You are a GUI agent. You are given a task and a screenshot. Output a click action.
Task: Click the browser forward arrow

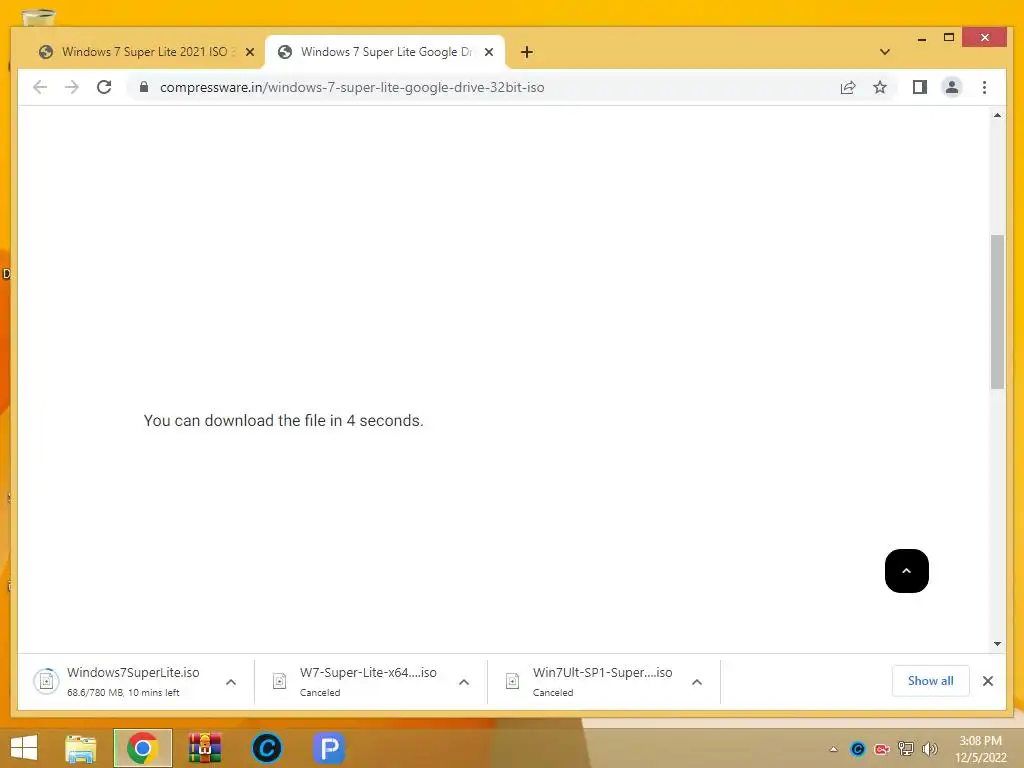point(72,87)
